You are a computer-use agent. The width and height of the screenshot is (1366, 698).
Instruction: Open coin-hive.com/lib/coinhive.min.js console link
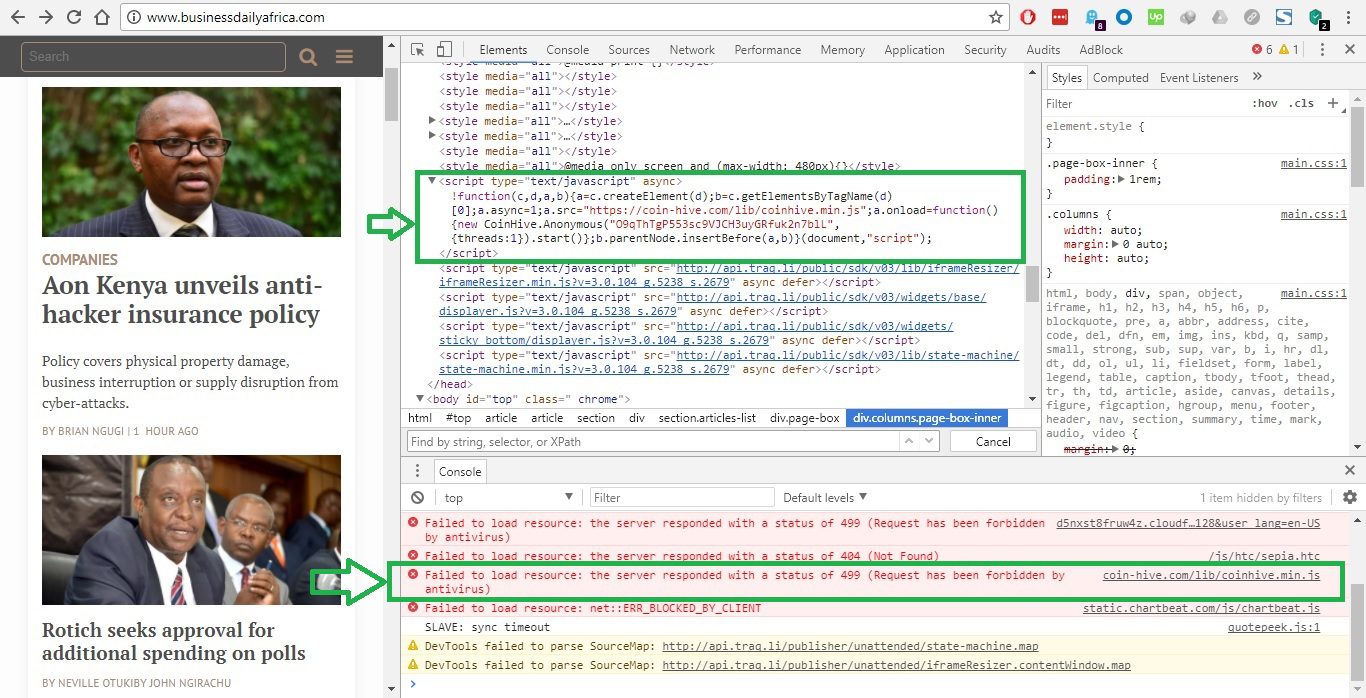(x=1211, y=575)
